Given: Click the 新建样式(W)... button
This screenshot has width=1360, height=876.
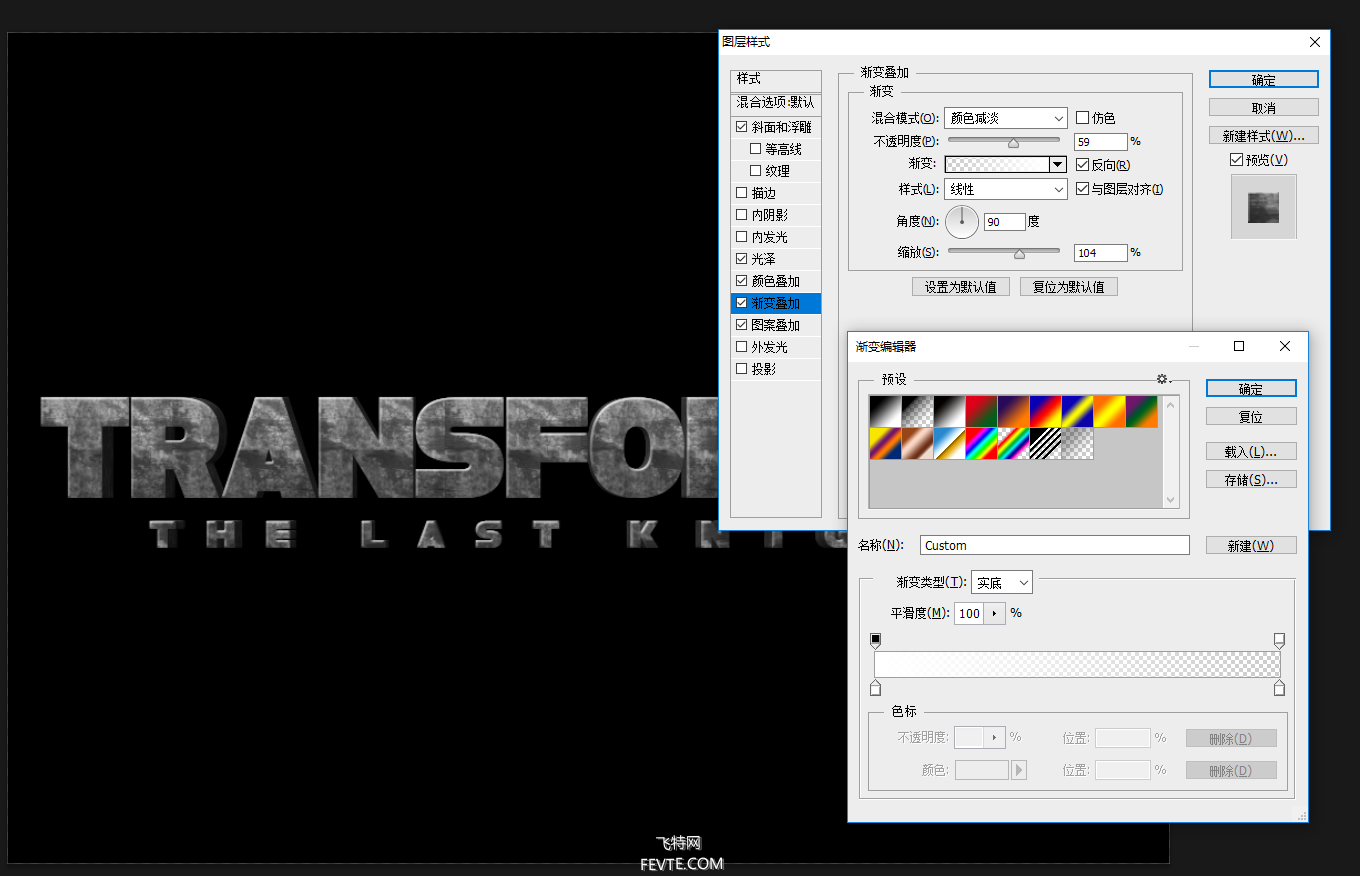Looking at the screenshot, I should 1263,135.
